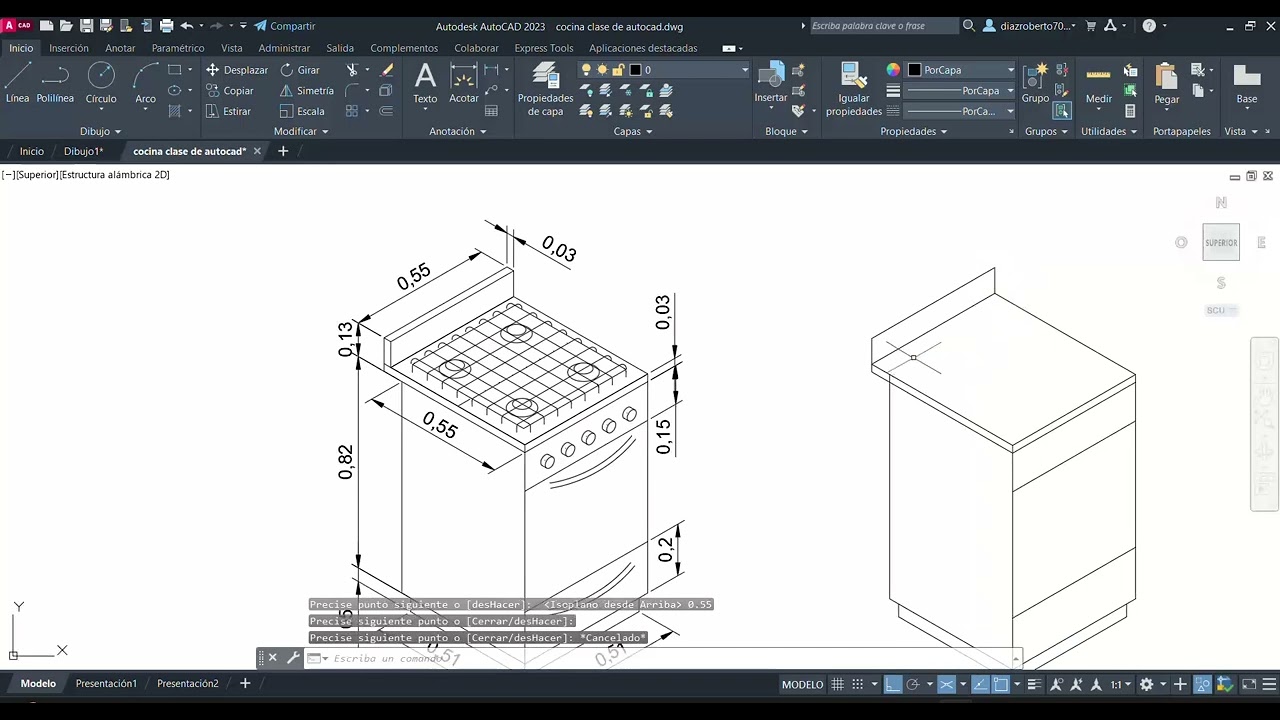
Task: Open Propiedades de capa panel
Action: (x=545, y=88)
